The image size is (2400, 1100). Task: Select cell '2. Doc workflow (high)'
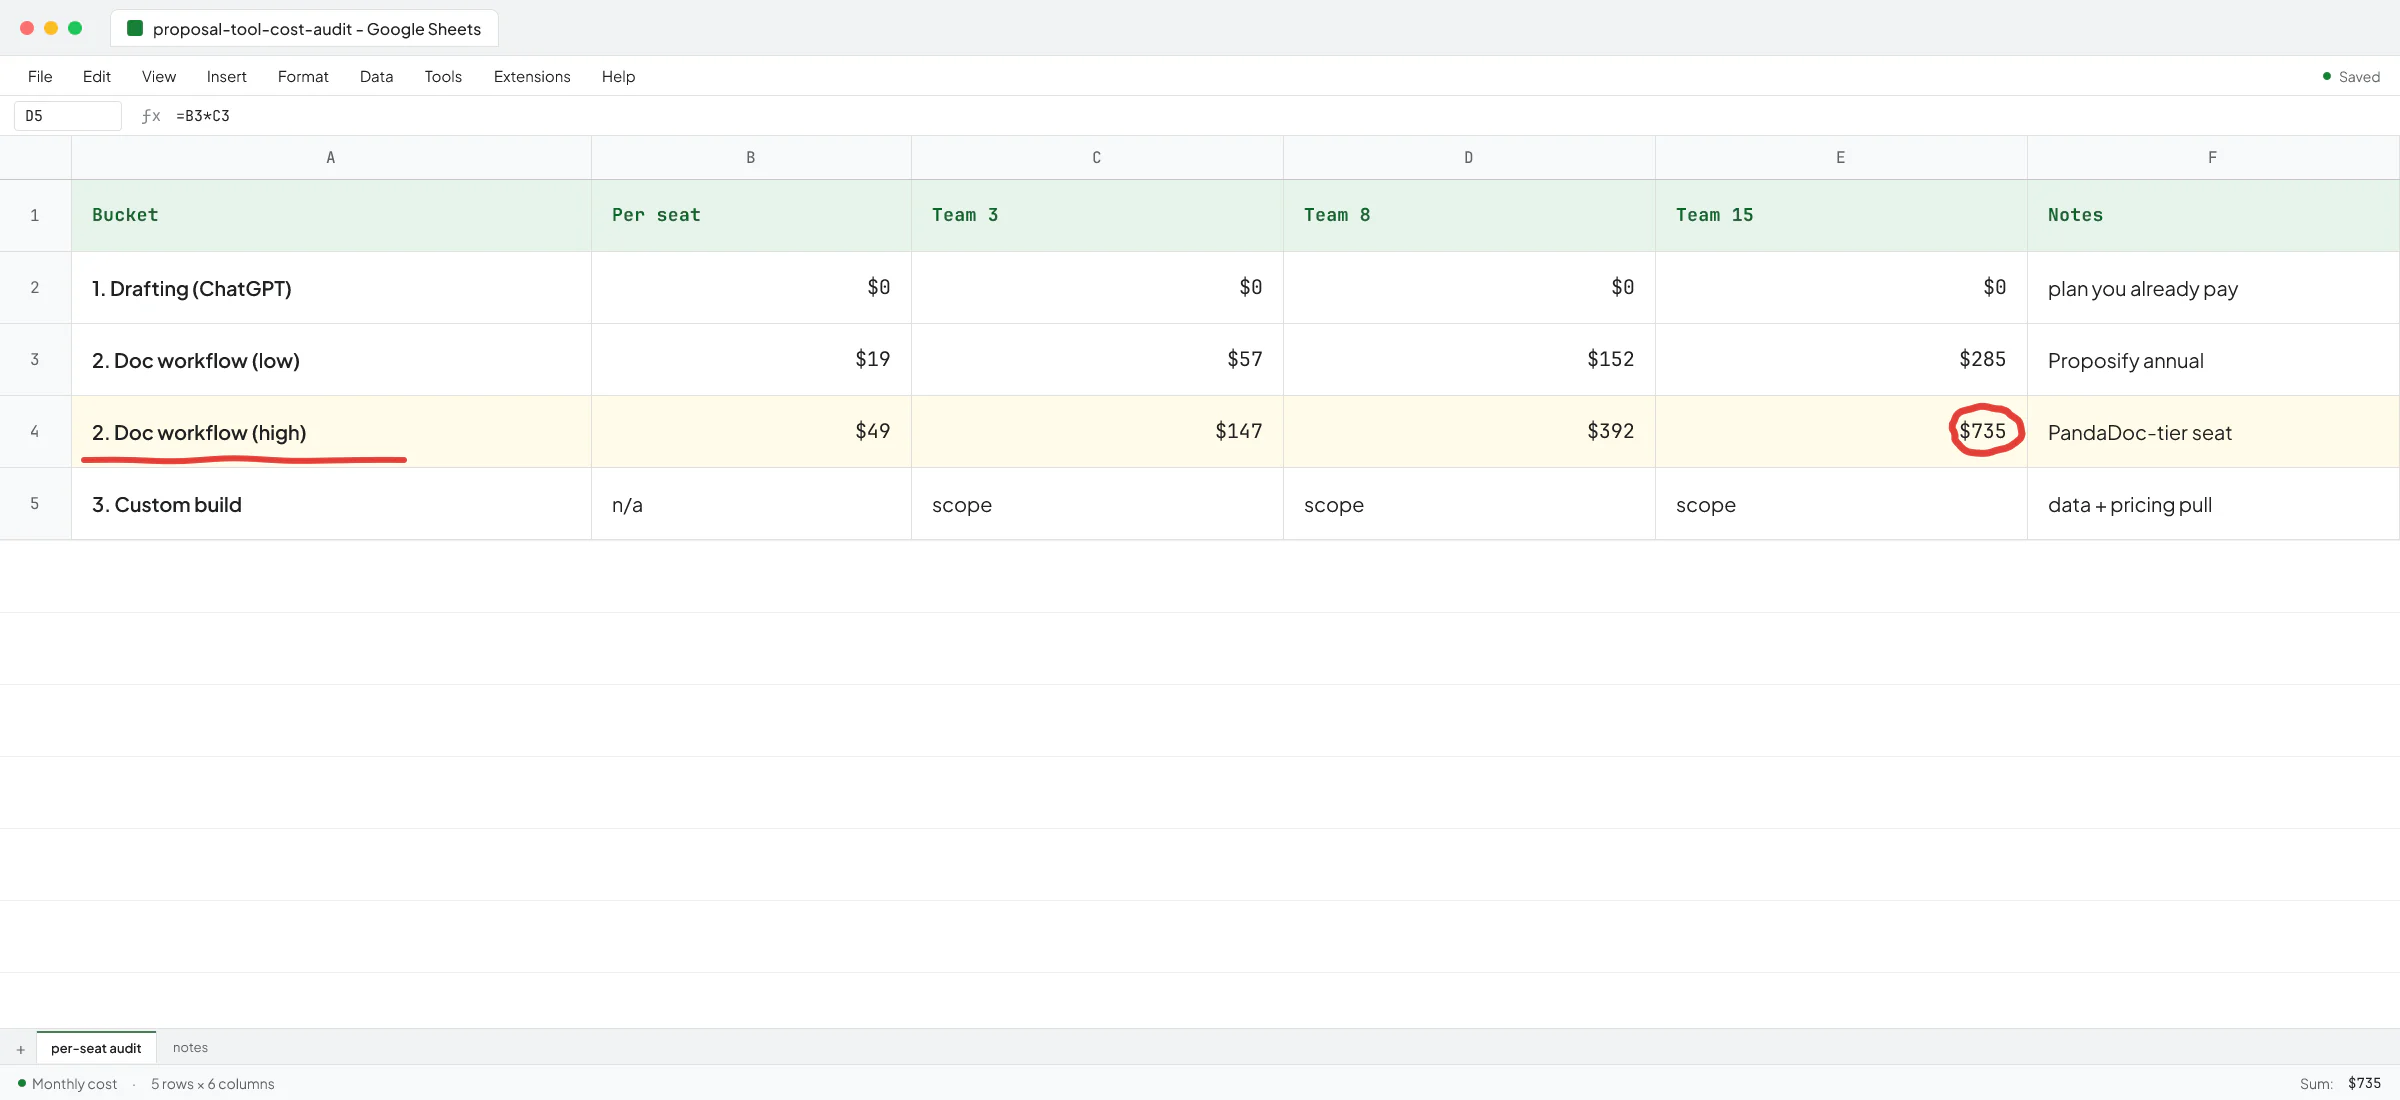(x=331, y=431)
